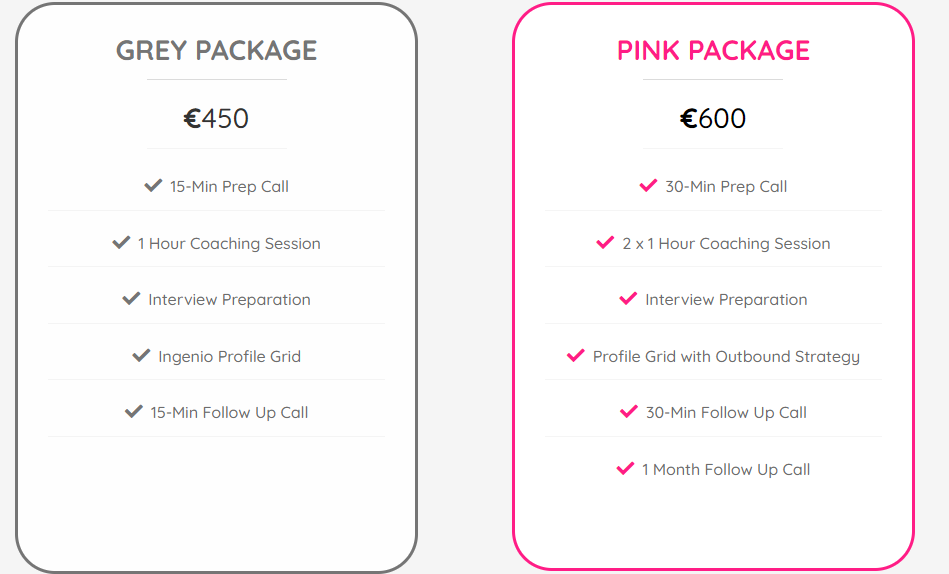Click grey checkmark beside Interview Preparation

pos(131,299)
